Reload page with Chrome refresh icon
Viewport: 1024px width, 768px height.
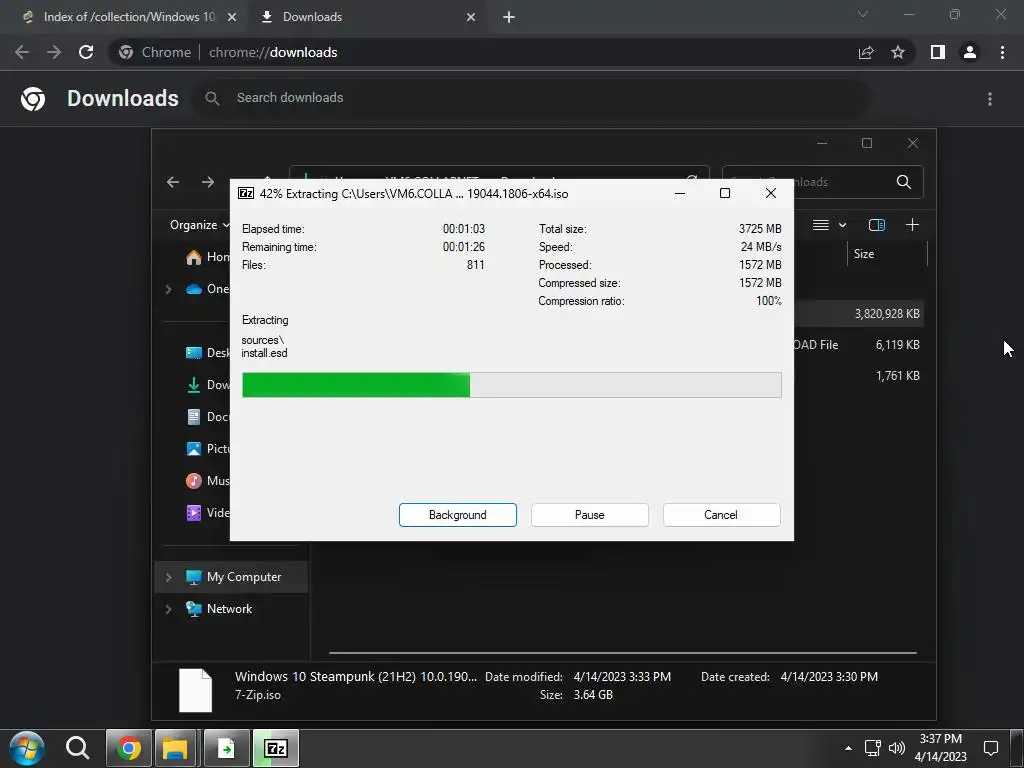[x=86, y=52]
